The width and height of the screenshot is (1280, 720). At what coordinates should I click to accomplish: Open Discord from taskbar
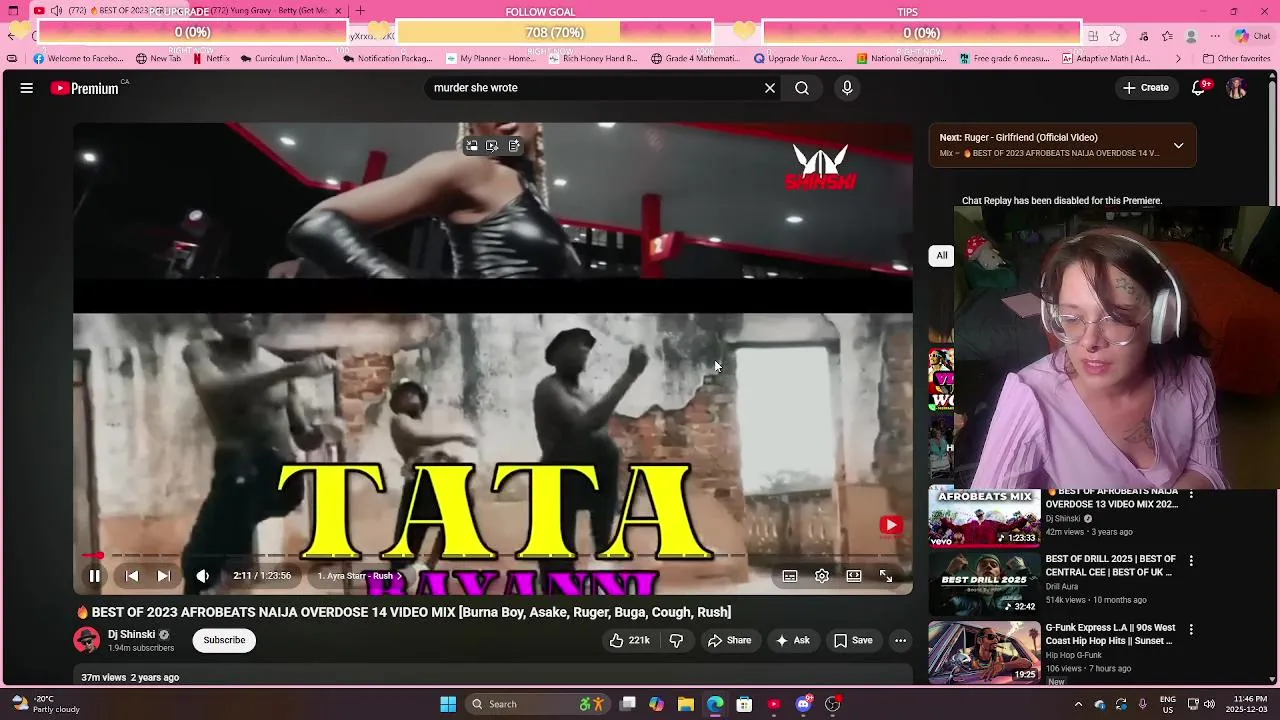803,704
